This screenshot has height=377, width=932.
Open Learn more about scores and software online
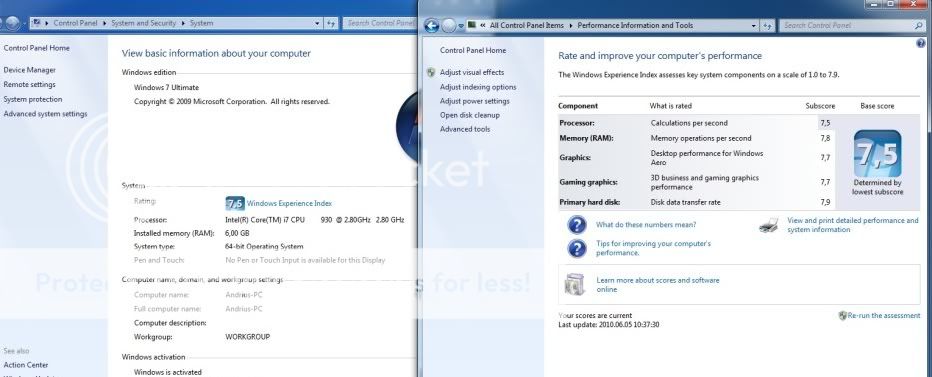pyautogui.click(x=658, y=284)
